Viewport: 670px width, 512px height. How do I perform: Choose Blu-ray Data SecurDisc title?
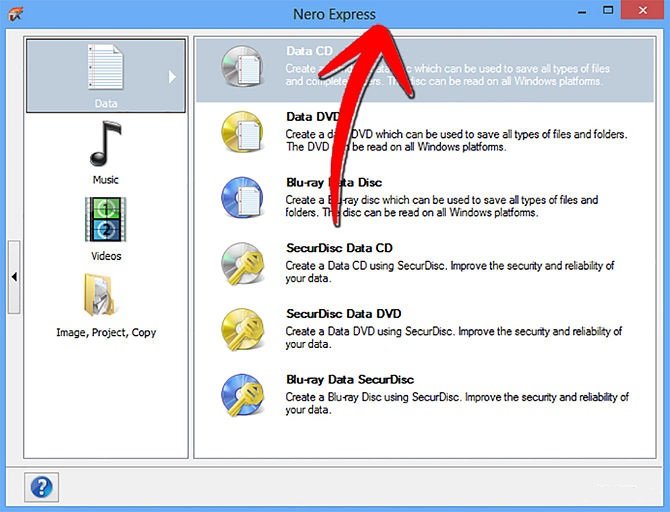pyautogui.click(x=350, y=380)
